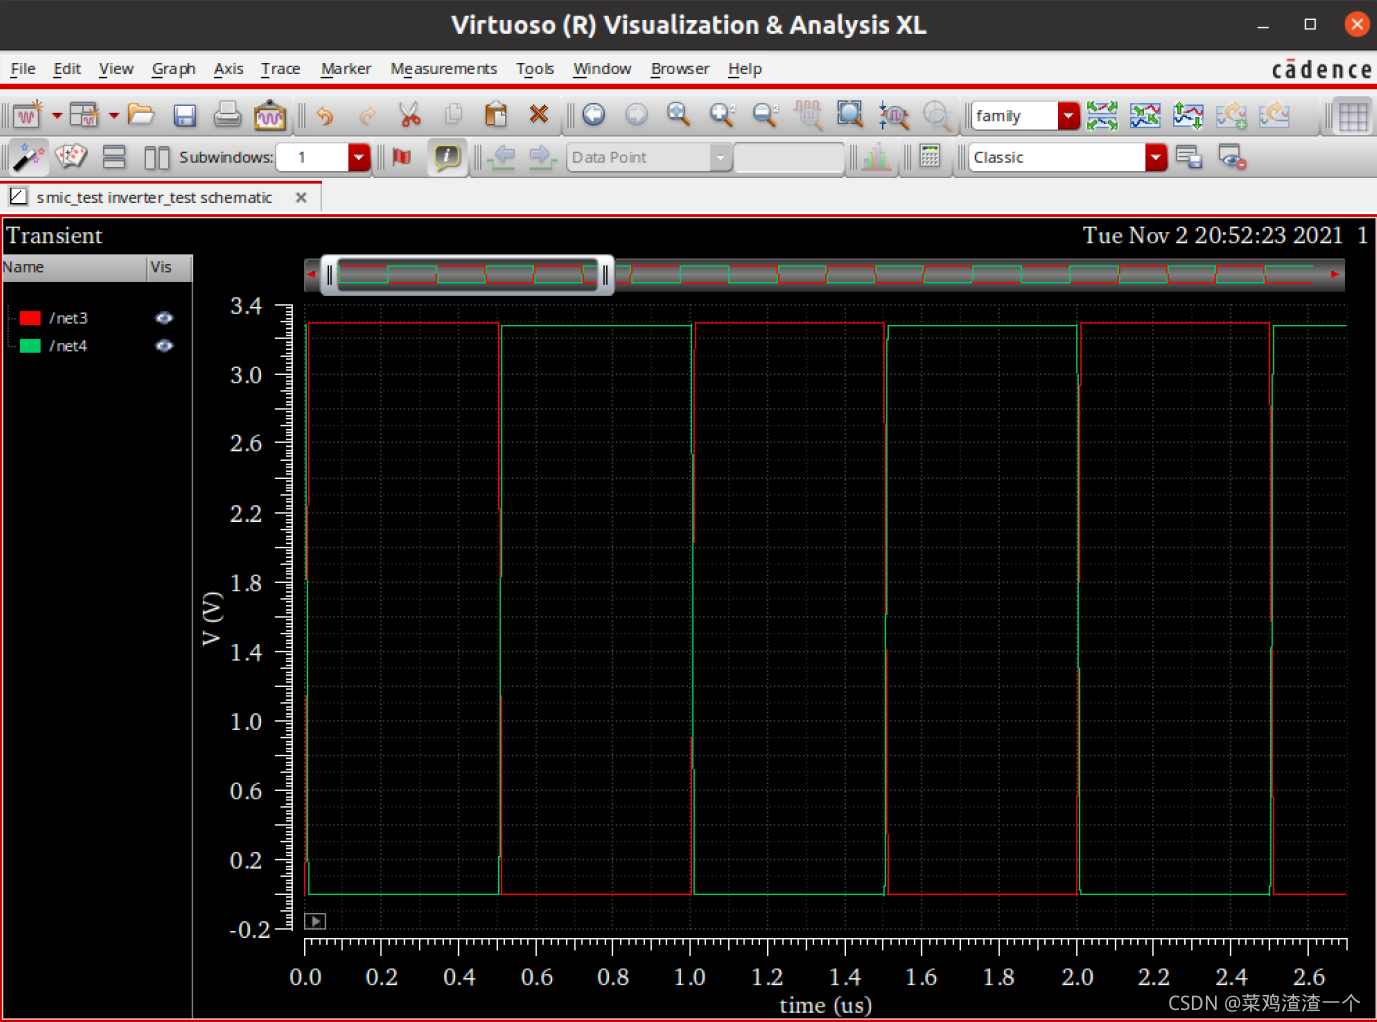Click the green /net4 color swatch
This screenshot has height=1022, width=1377.
[x=30, y=346]
